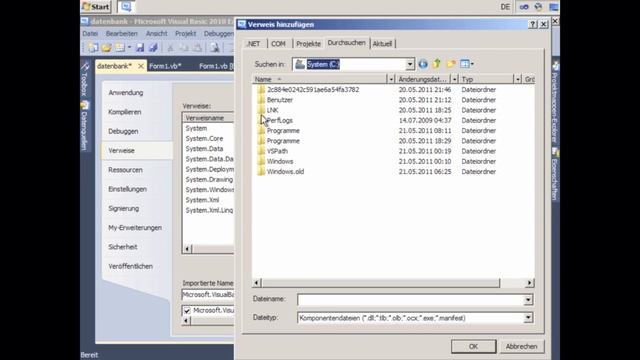The height and width of the screenshot is (360, 640).
Task: Go back using the dialog's blue Back icon
Action: coord(423,64)
